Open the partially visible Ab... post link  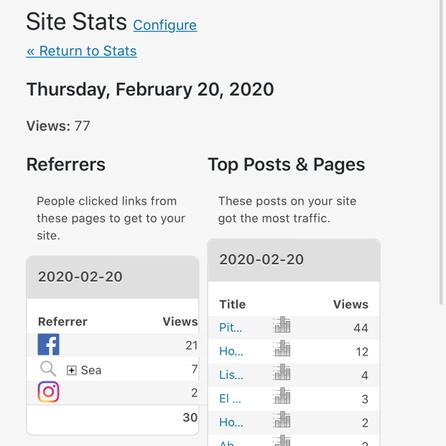[227, 443]
